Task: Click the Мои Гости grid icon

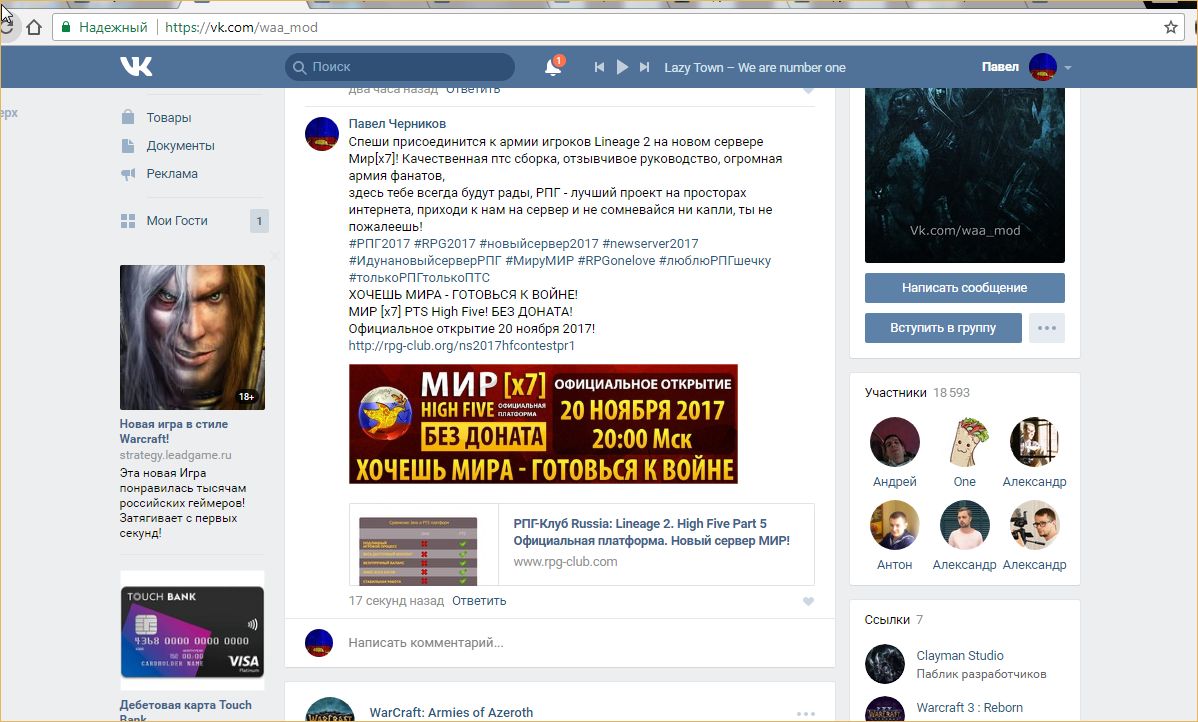Action: click(128, 221)
